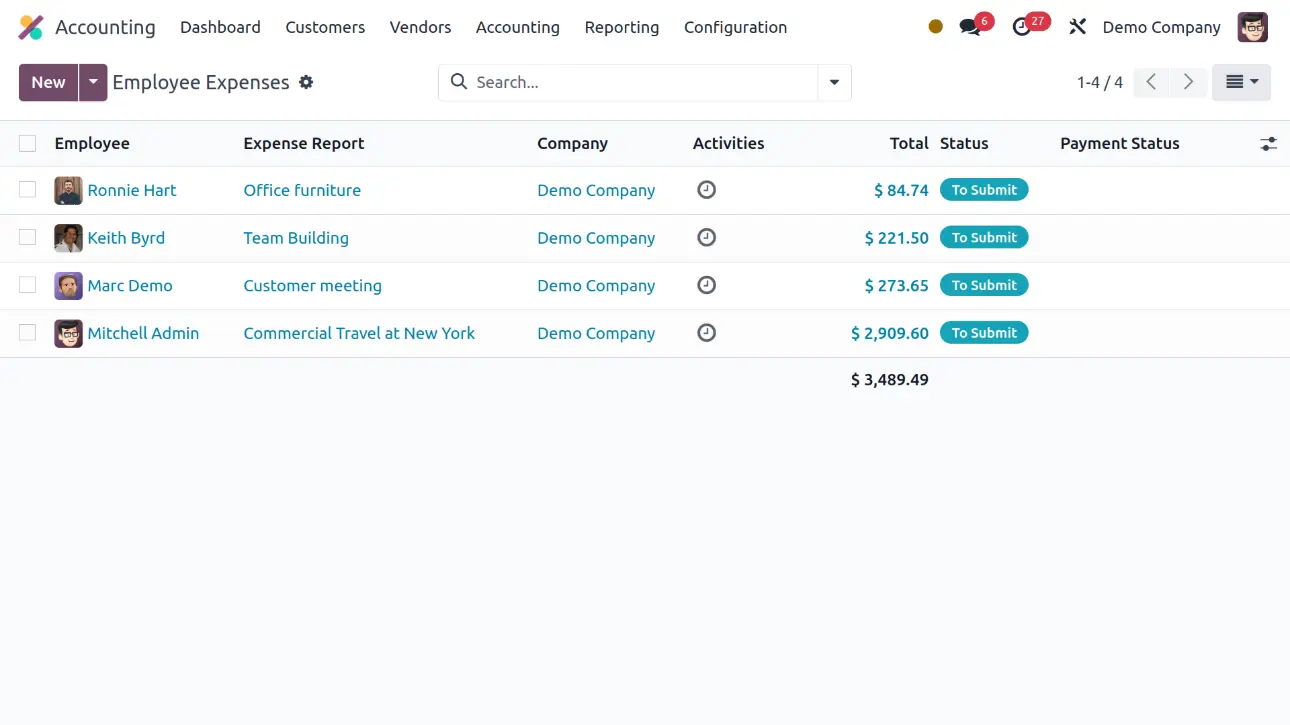The image size is (1290, 725).
Task: Open the conversations chat bubble icon
Action: click(970, 27)
